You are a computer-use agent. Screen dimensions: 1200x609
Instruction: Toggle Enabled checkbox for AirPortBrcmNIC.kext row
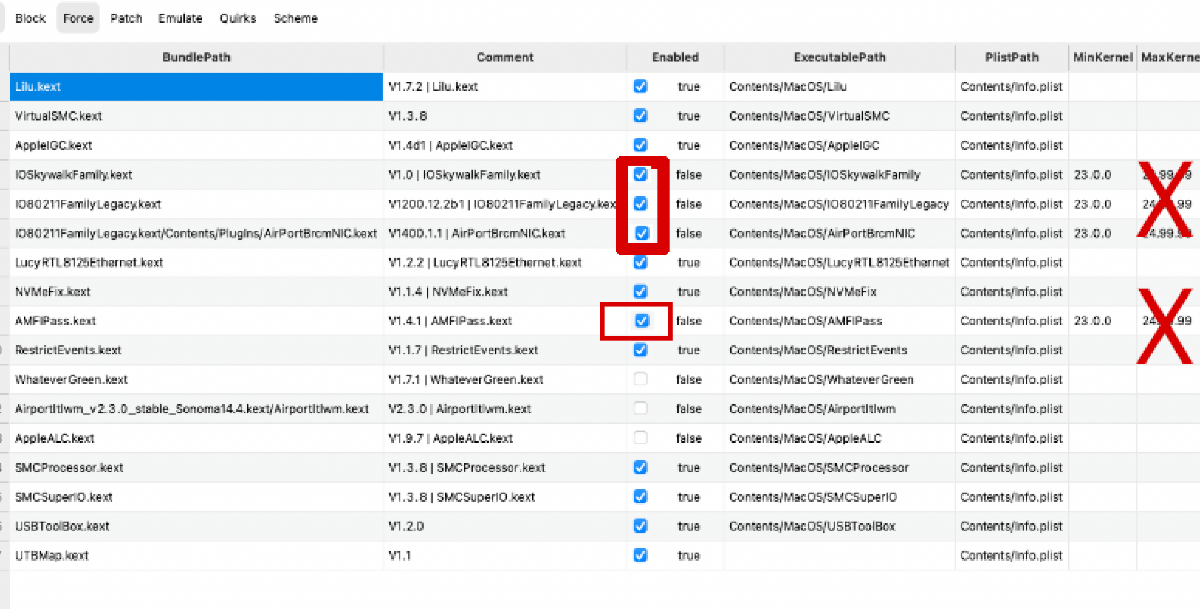pyautogui.click(x=640, y=233)
